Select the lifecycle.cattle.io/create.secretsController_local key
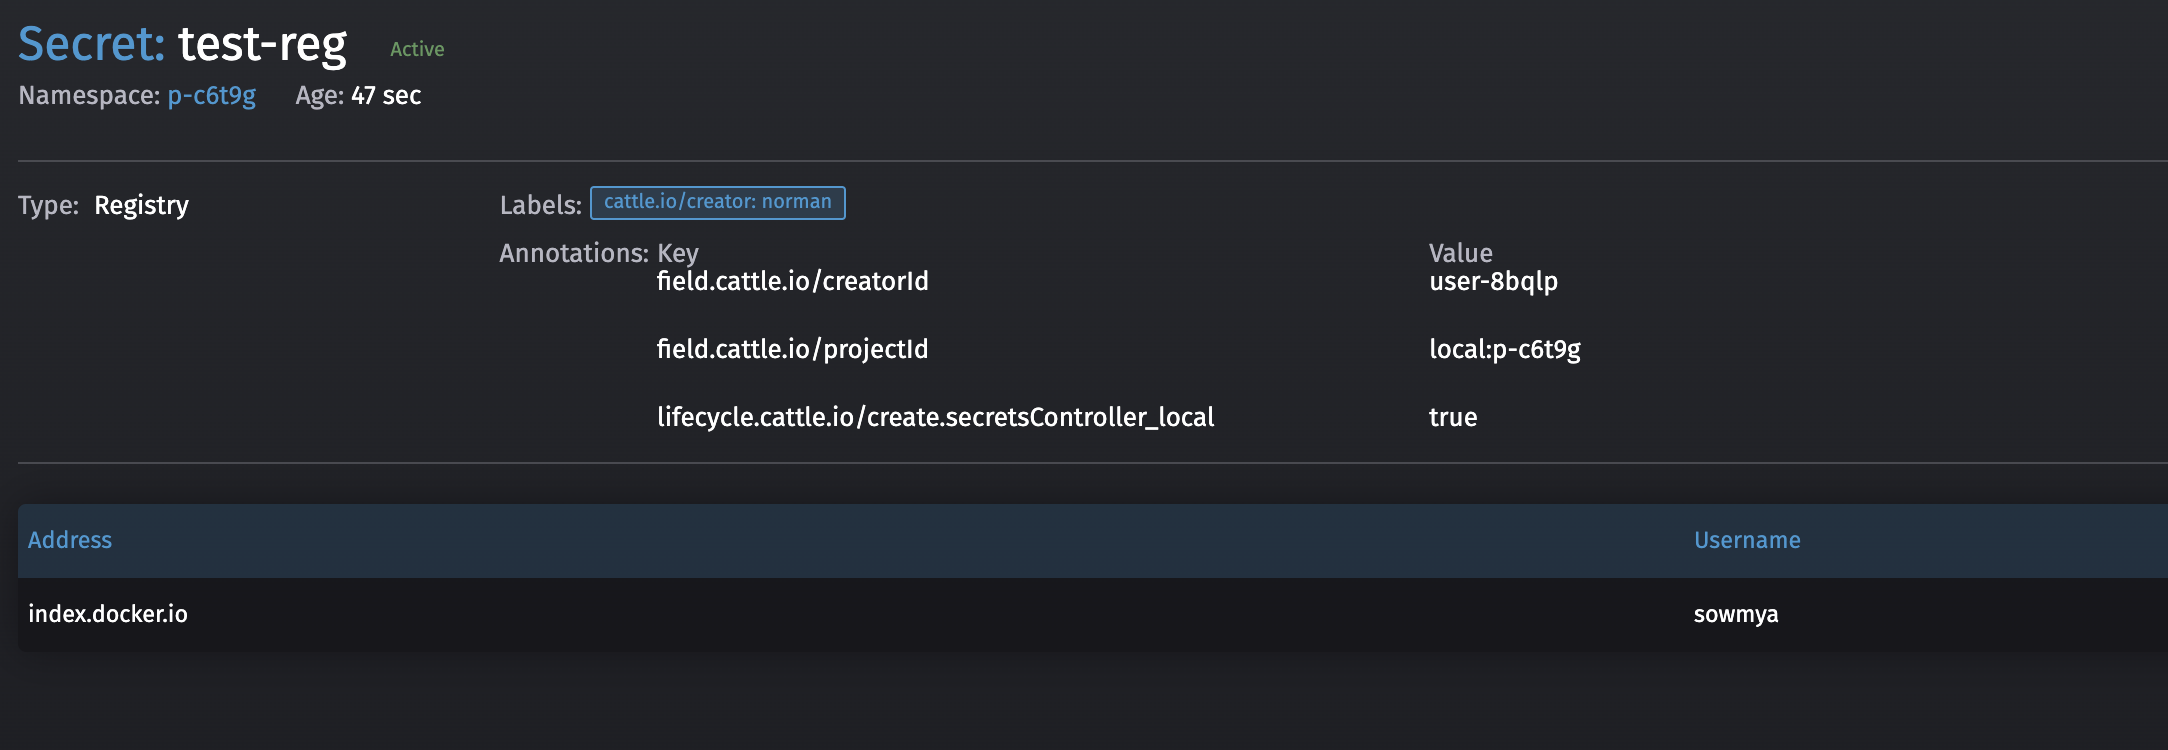The width and height of the screenshot is (2168, 750). coord(935,417)
